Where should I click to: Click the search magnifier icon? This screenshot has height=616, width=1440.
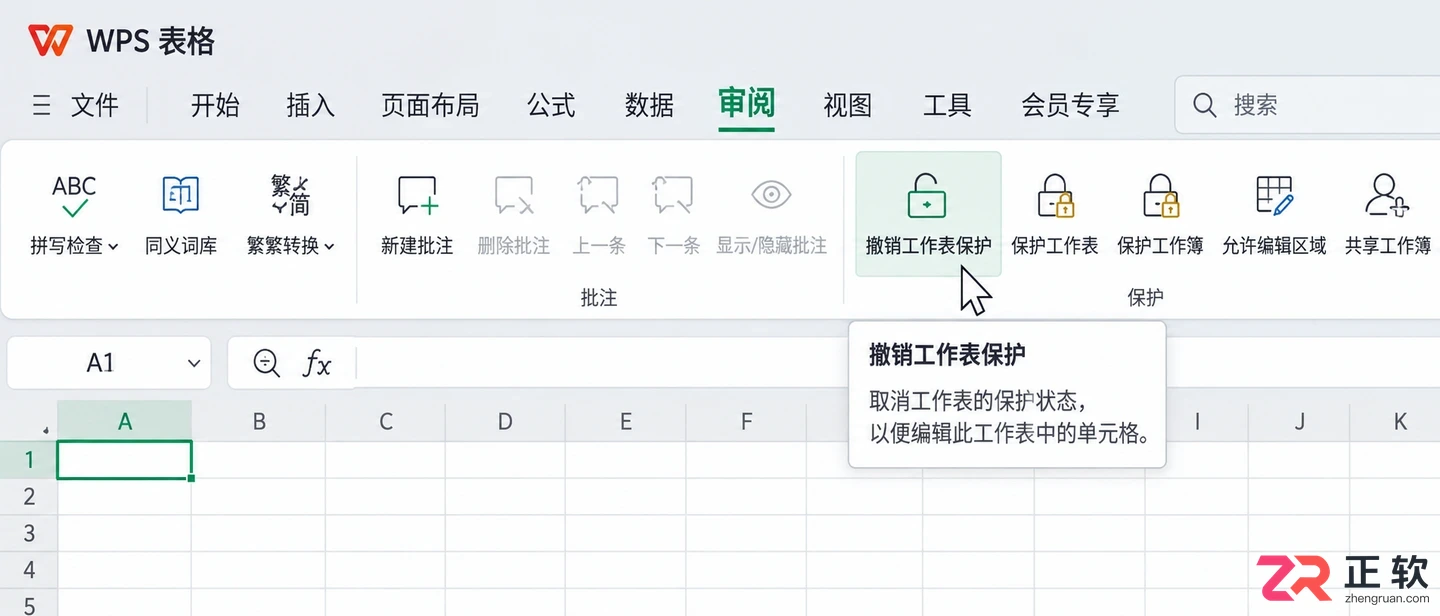click(1205, 104)
